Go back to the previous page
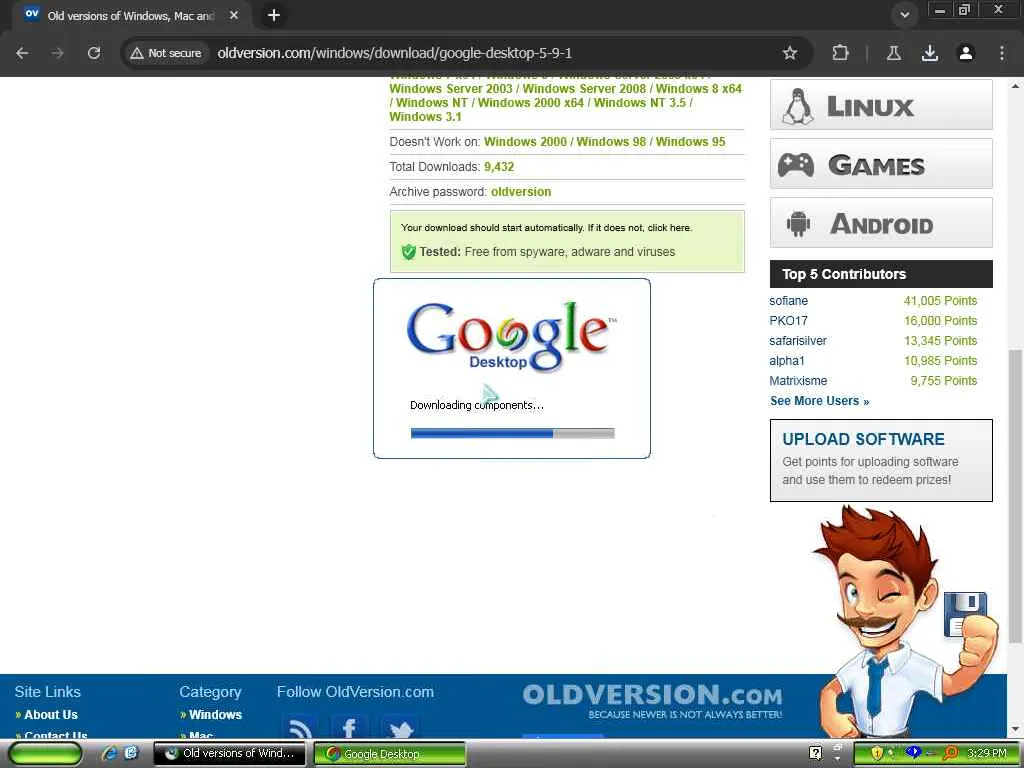The width and height of the screenshot is (1024, 768). click(x=22, y=53)
